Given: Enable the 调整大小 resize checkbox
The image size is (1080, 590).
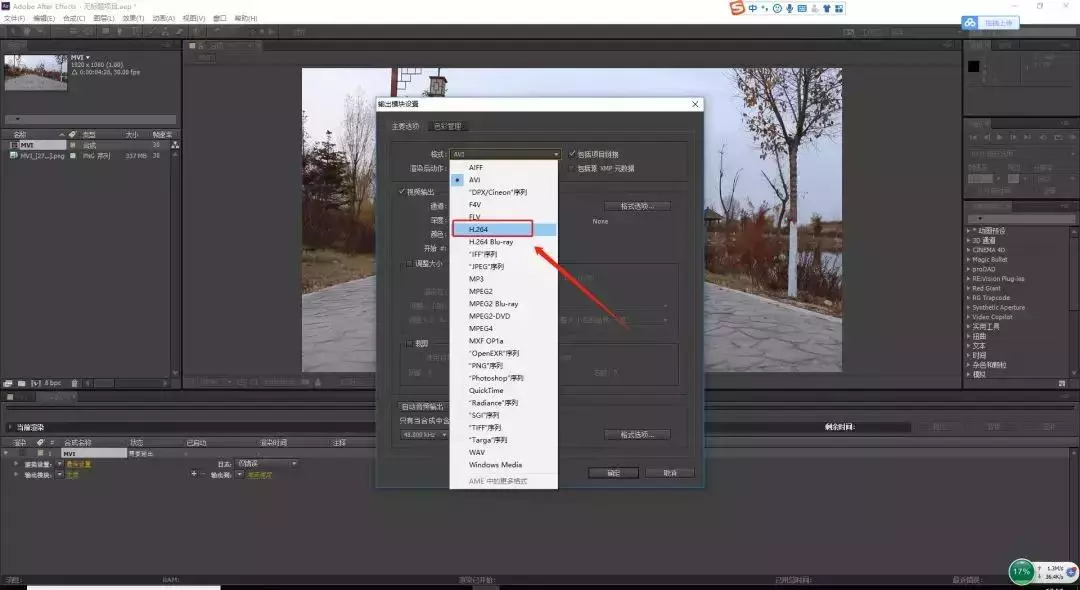Looking at the screenshot, I should pos(409,264).
